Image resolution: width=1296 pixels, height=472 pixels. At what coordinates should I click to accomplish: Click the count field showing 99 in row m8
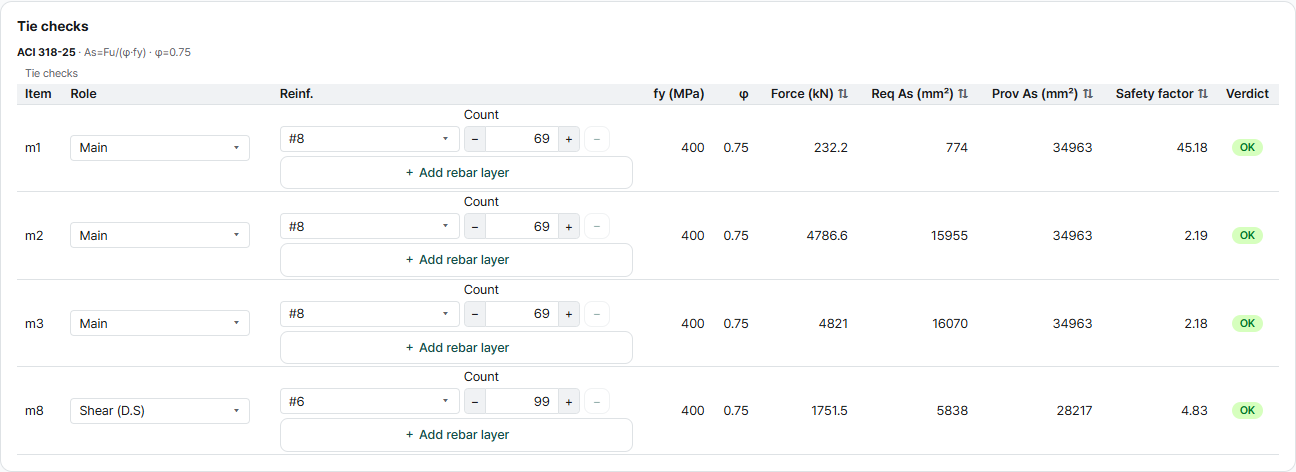522,402
